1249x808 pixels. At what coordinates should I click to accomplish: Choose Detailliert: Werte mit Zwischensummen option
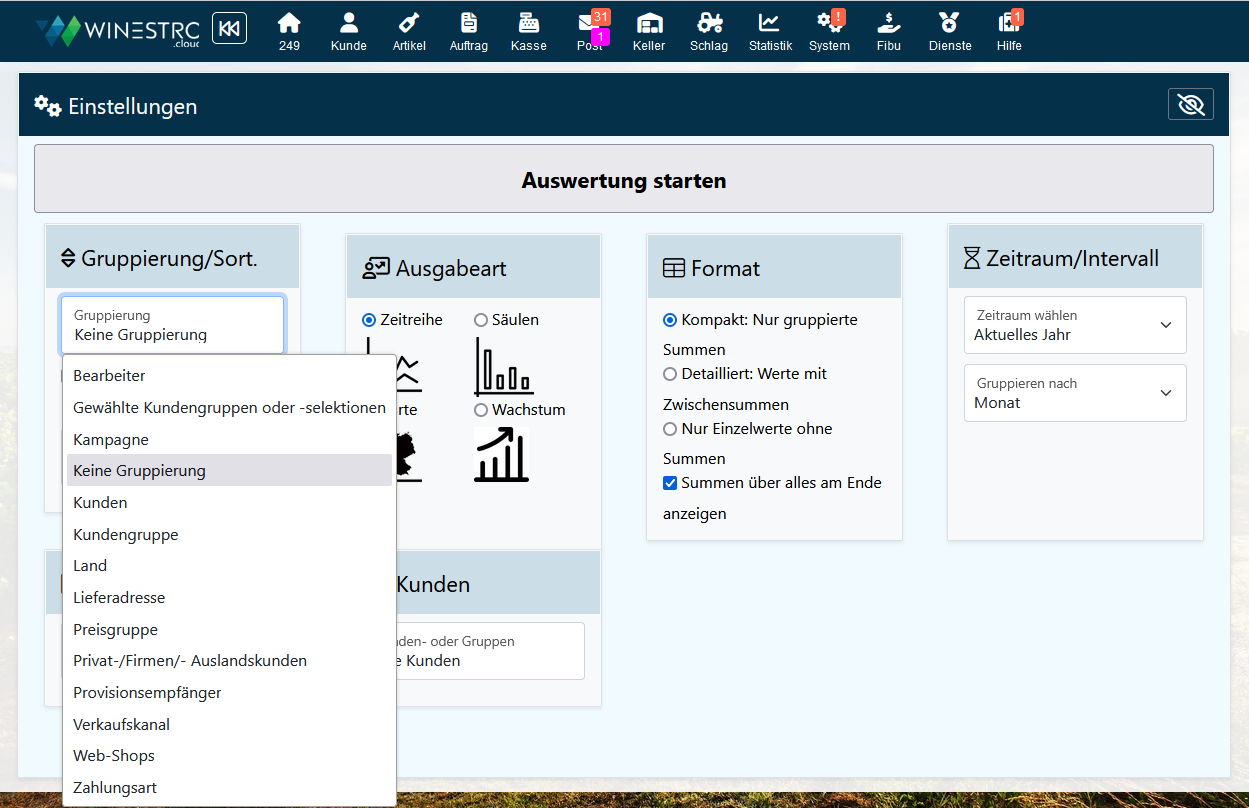tap(670, 374)
